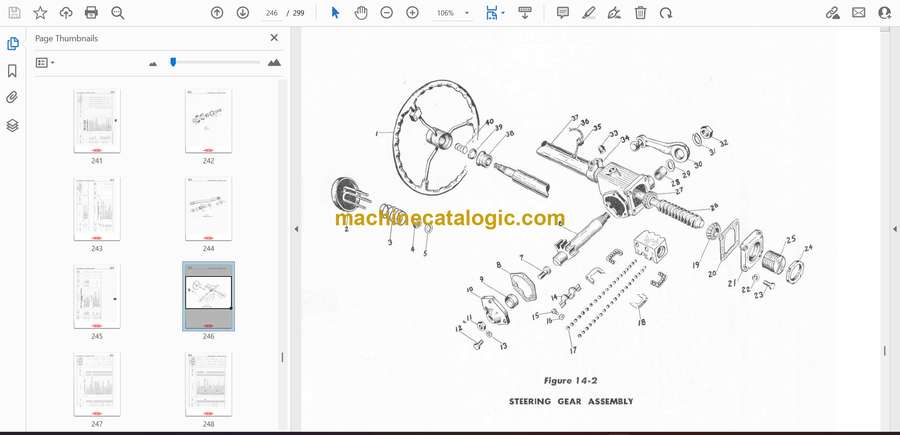Select page 242 thumbnail
The image size is (900, 435).
[208, 121]
